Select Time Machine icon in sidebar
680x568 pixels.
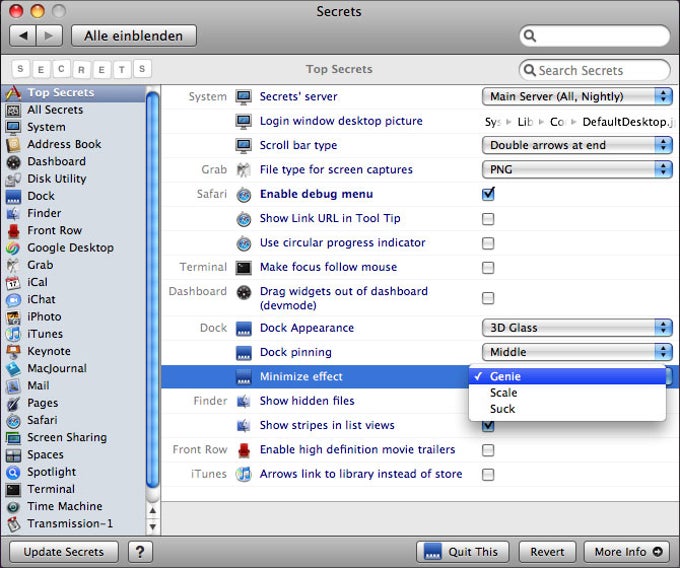[13, 506]
